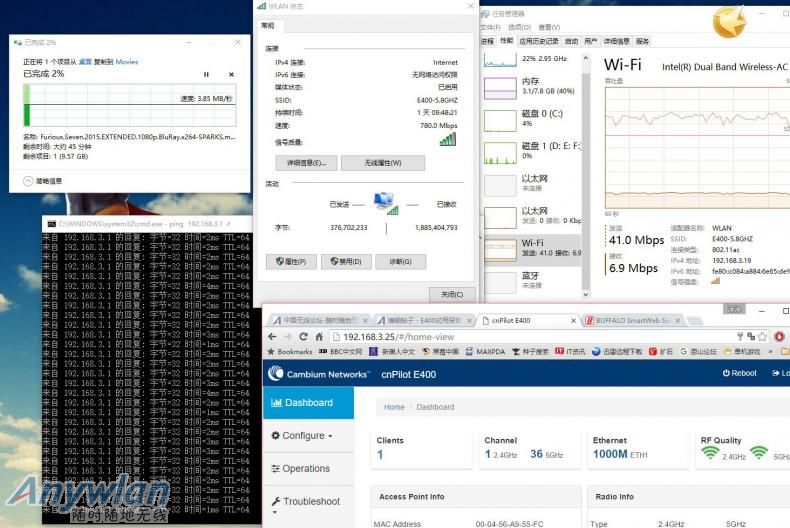The image size is (790, 528).
Task: Switch to 启动 tab in Task Manager
Action: click(x=571, y=41)
